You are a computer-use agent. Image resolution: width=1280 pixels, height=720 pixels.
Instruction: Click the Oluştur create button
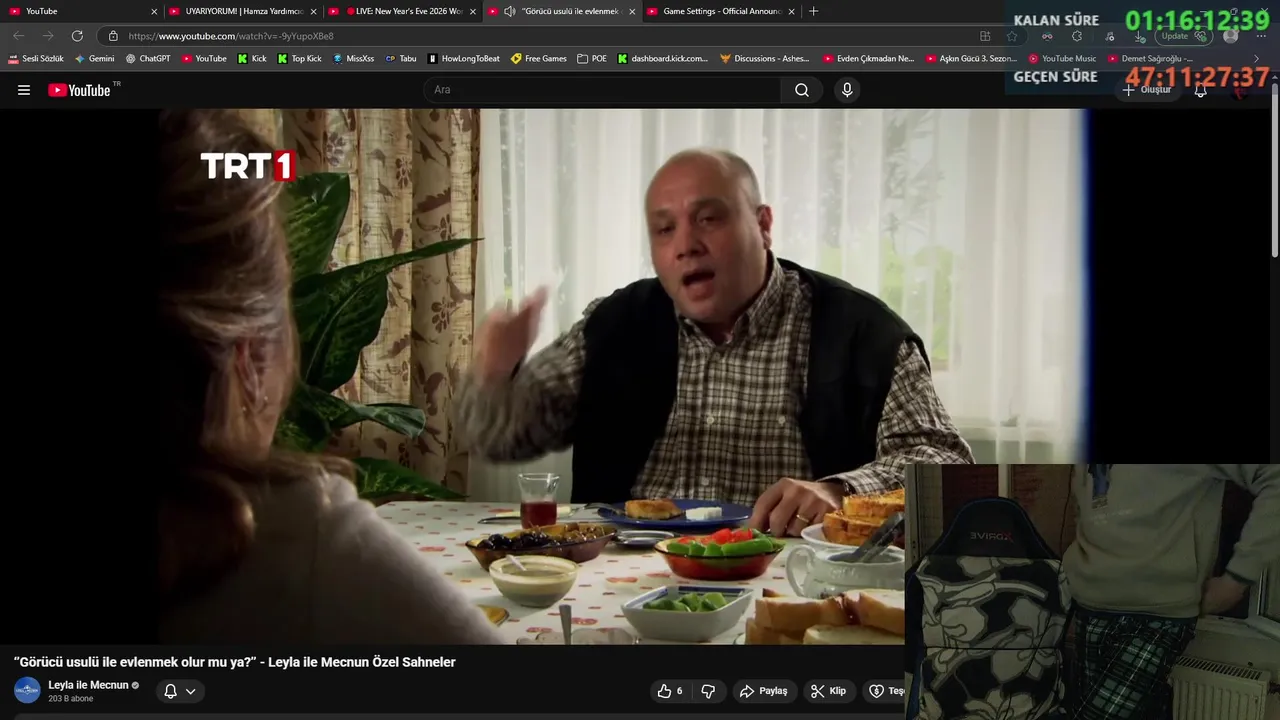click(x=1146, y=90)
